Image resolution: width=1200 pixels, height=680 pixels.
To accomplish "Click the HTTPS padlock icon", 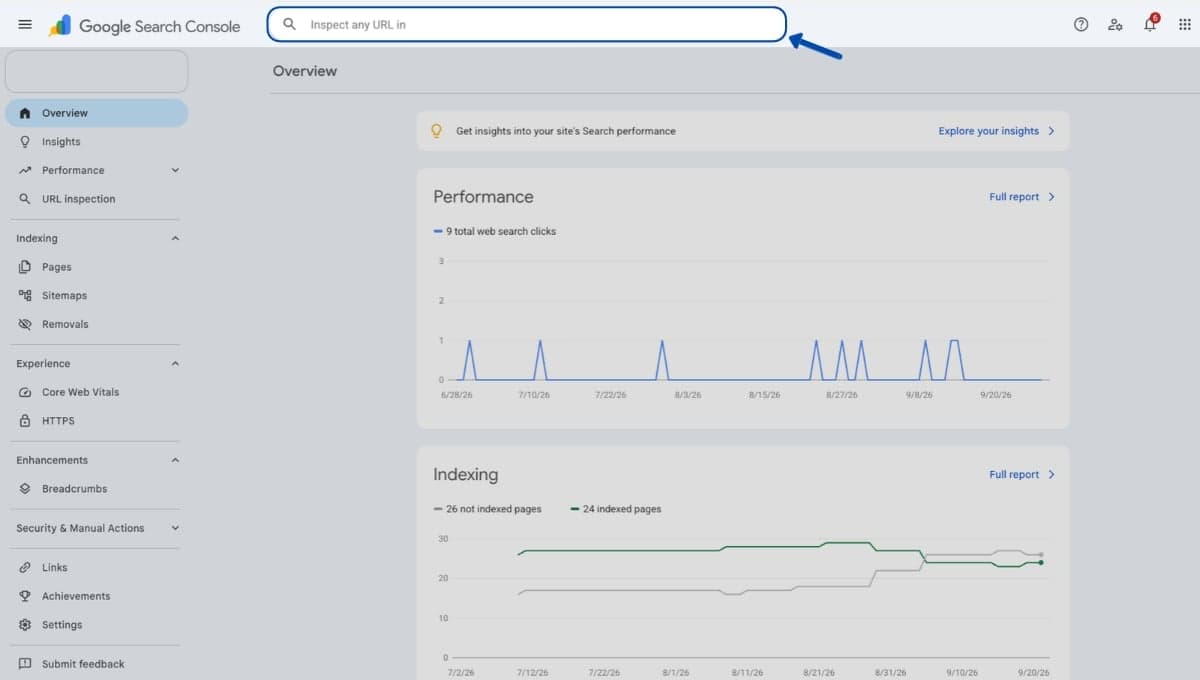I will (25, 421).
